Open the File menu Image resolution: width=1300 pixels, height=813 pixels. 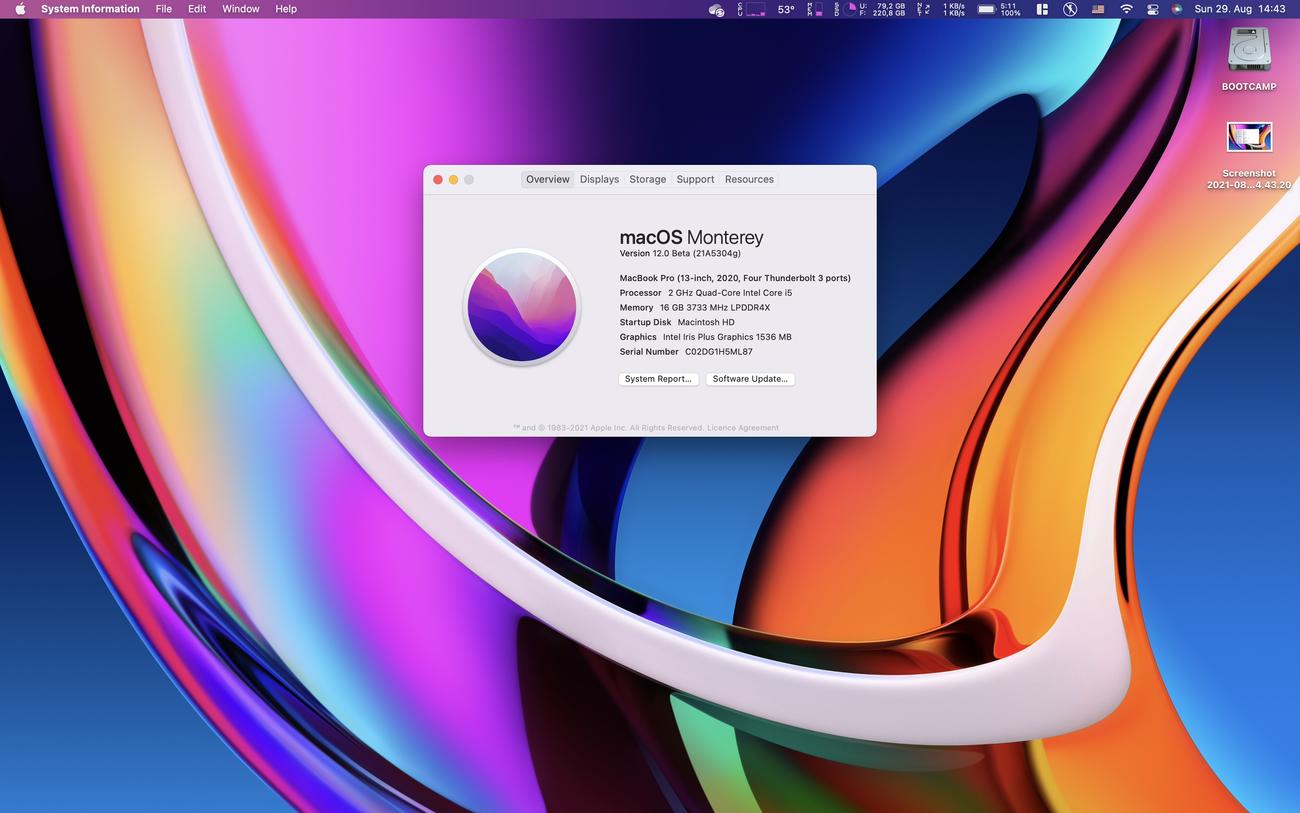coord(164,9)
